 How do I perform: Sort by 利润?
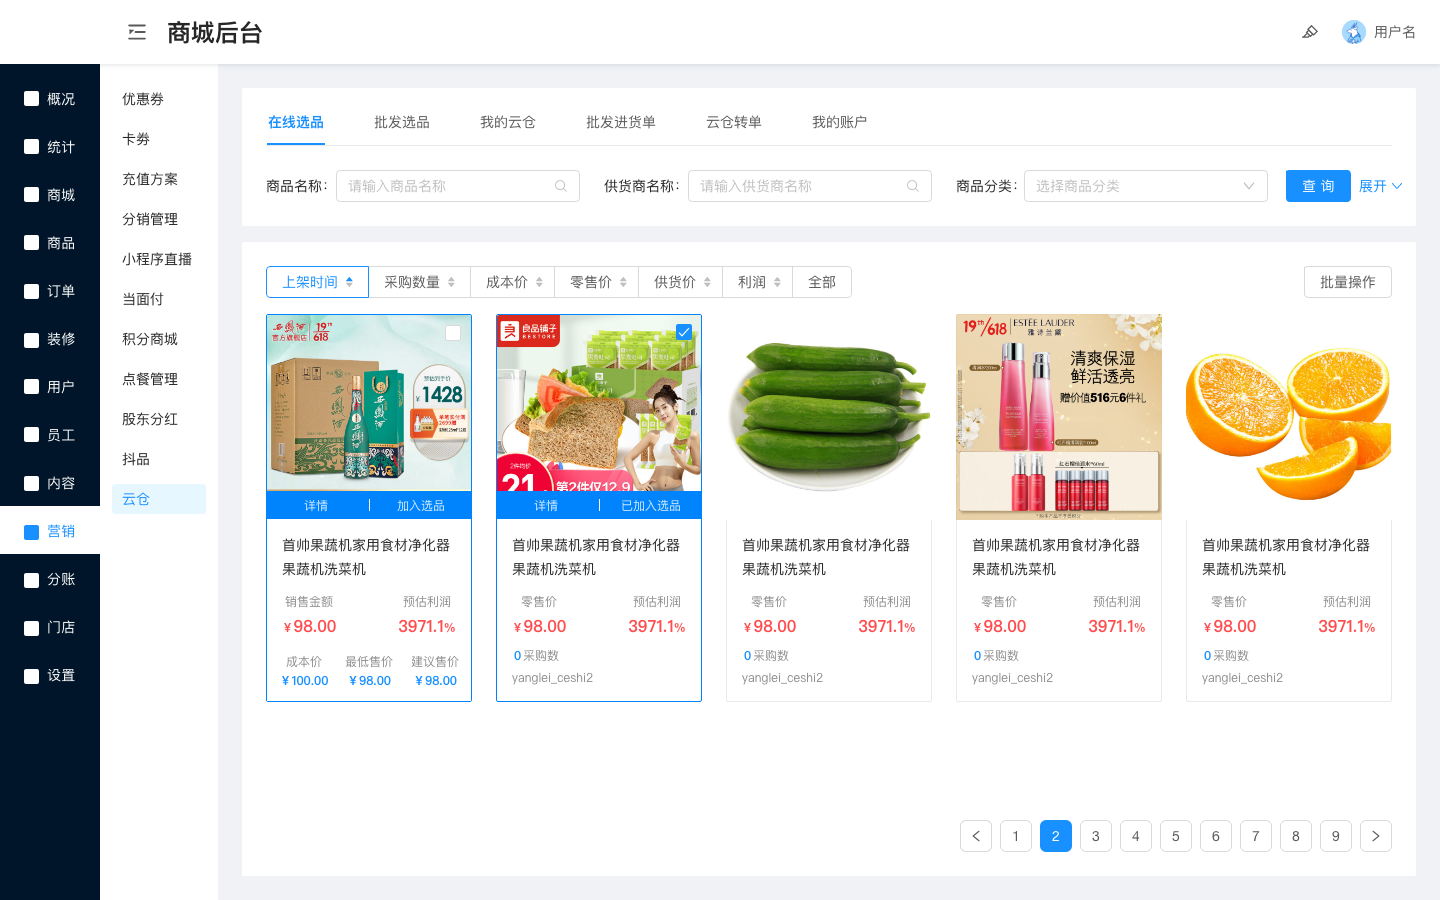[x=758, y=282]
